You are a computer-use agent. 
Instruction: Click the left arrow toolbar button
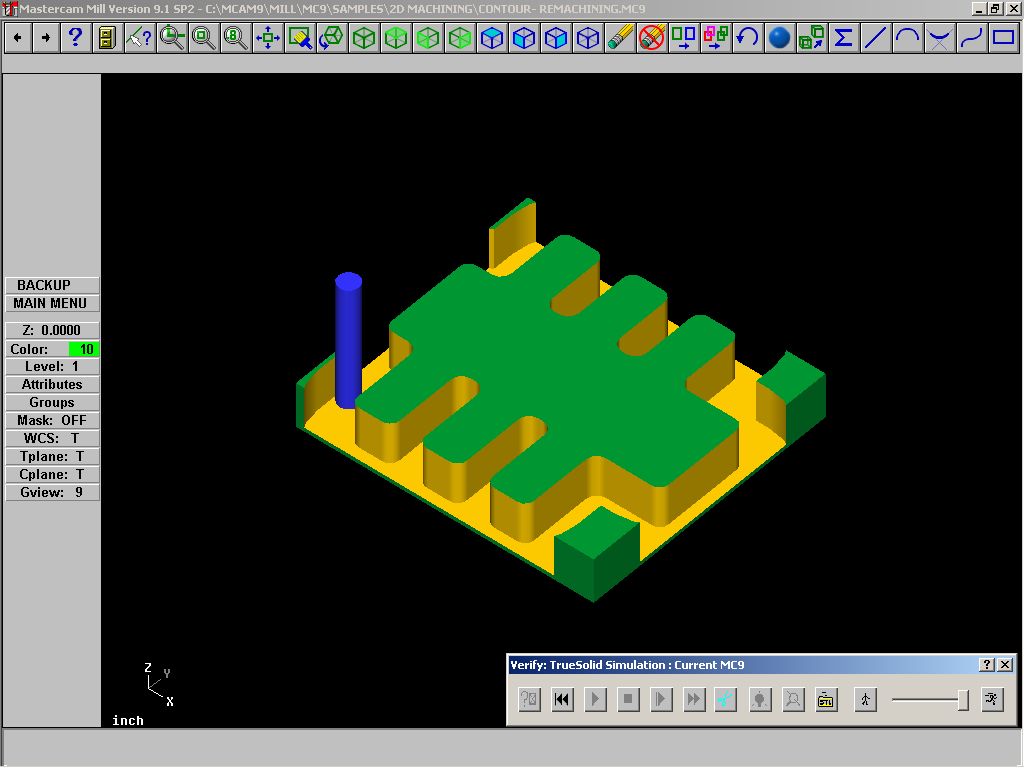[x=18, y=38]
